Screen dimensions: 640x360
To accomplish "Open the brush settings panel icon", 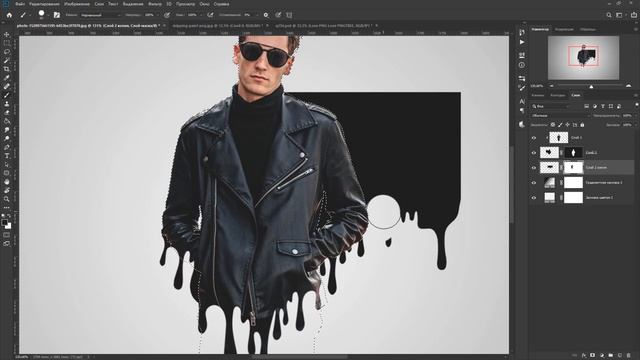I will coord(57,15).
